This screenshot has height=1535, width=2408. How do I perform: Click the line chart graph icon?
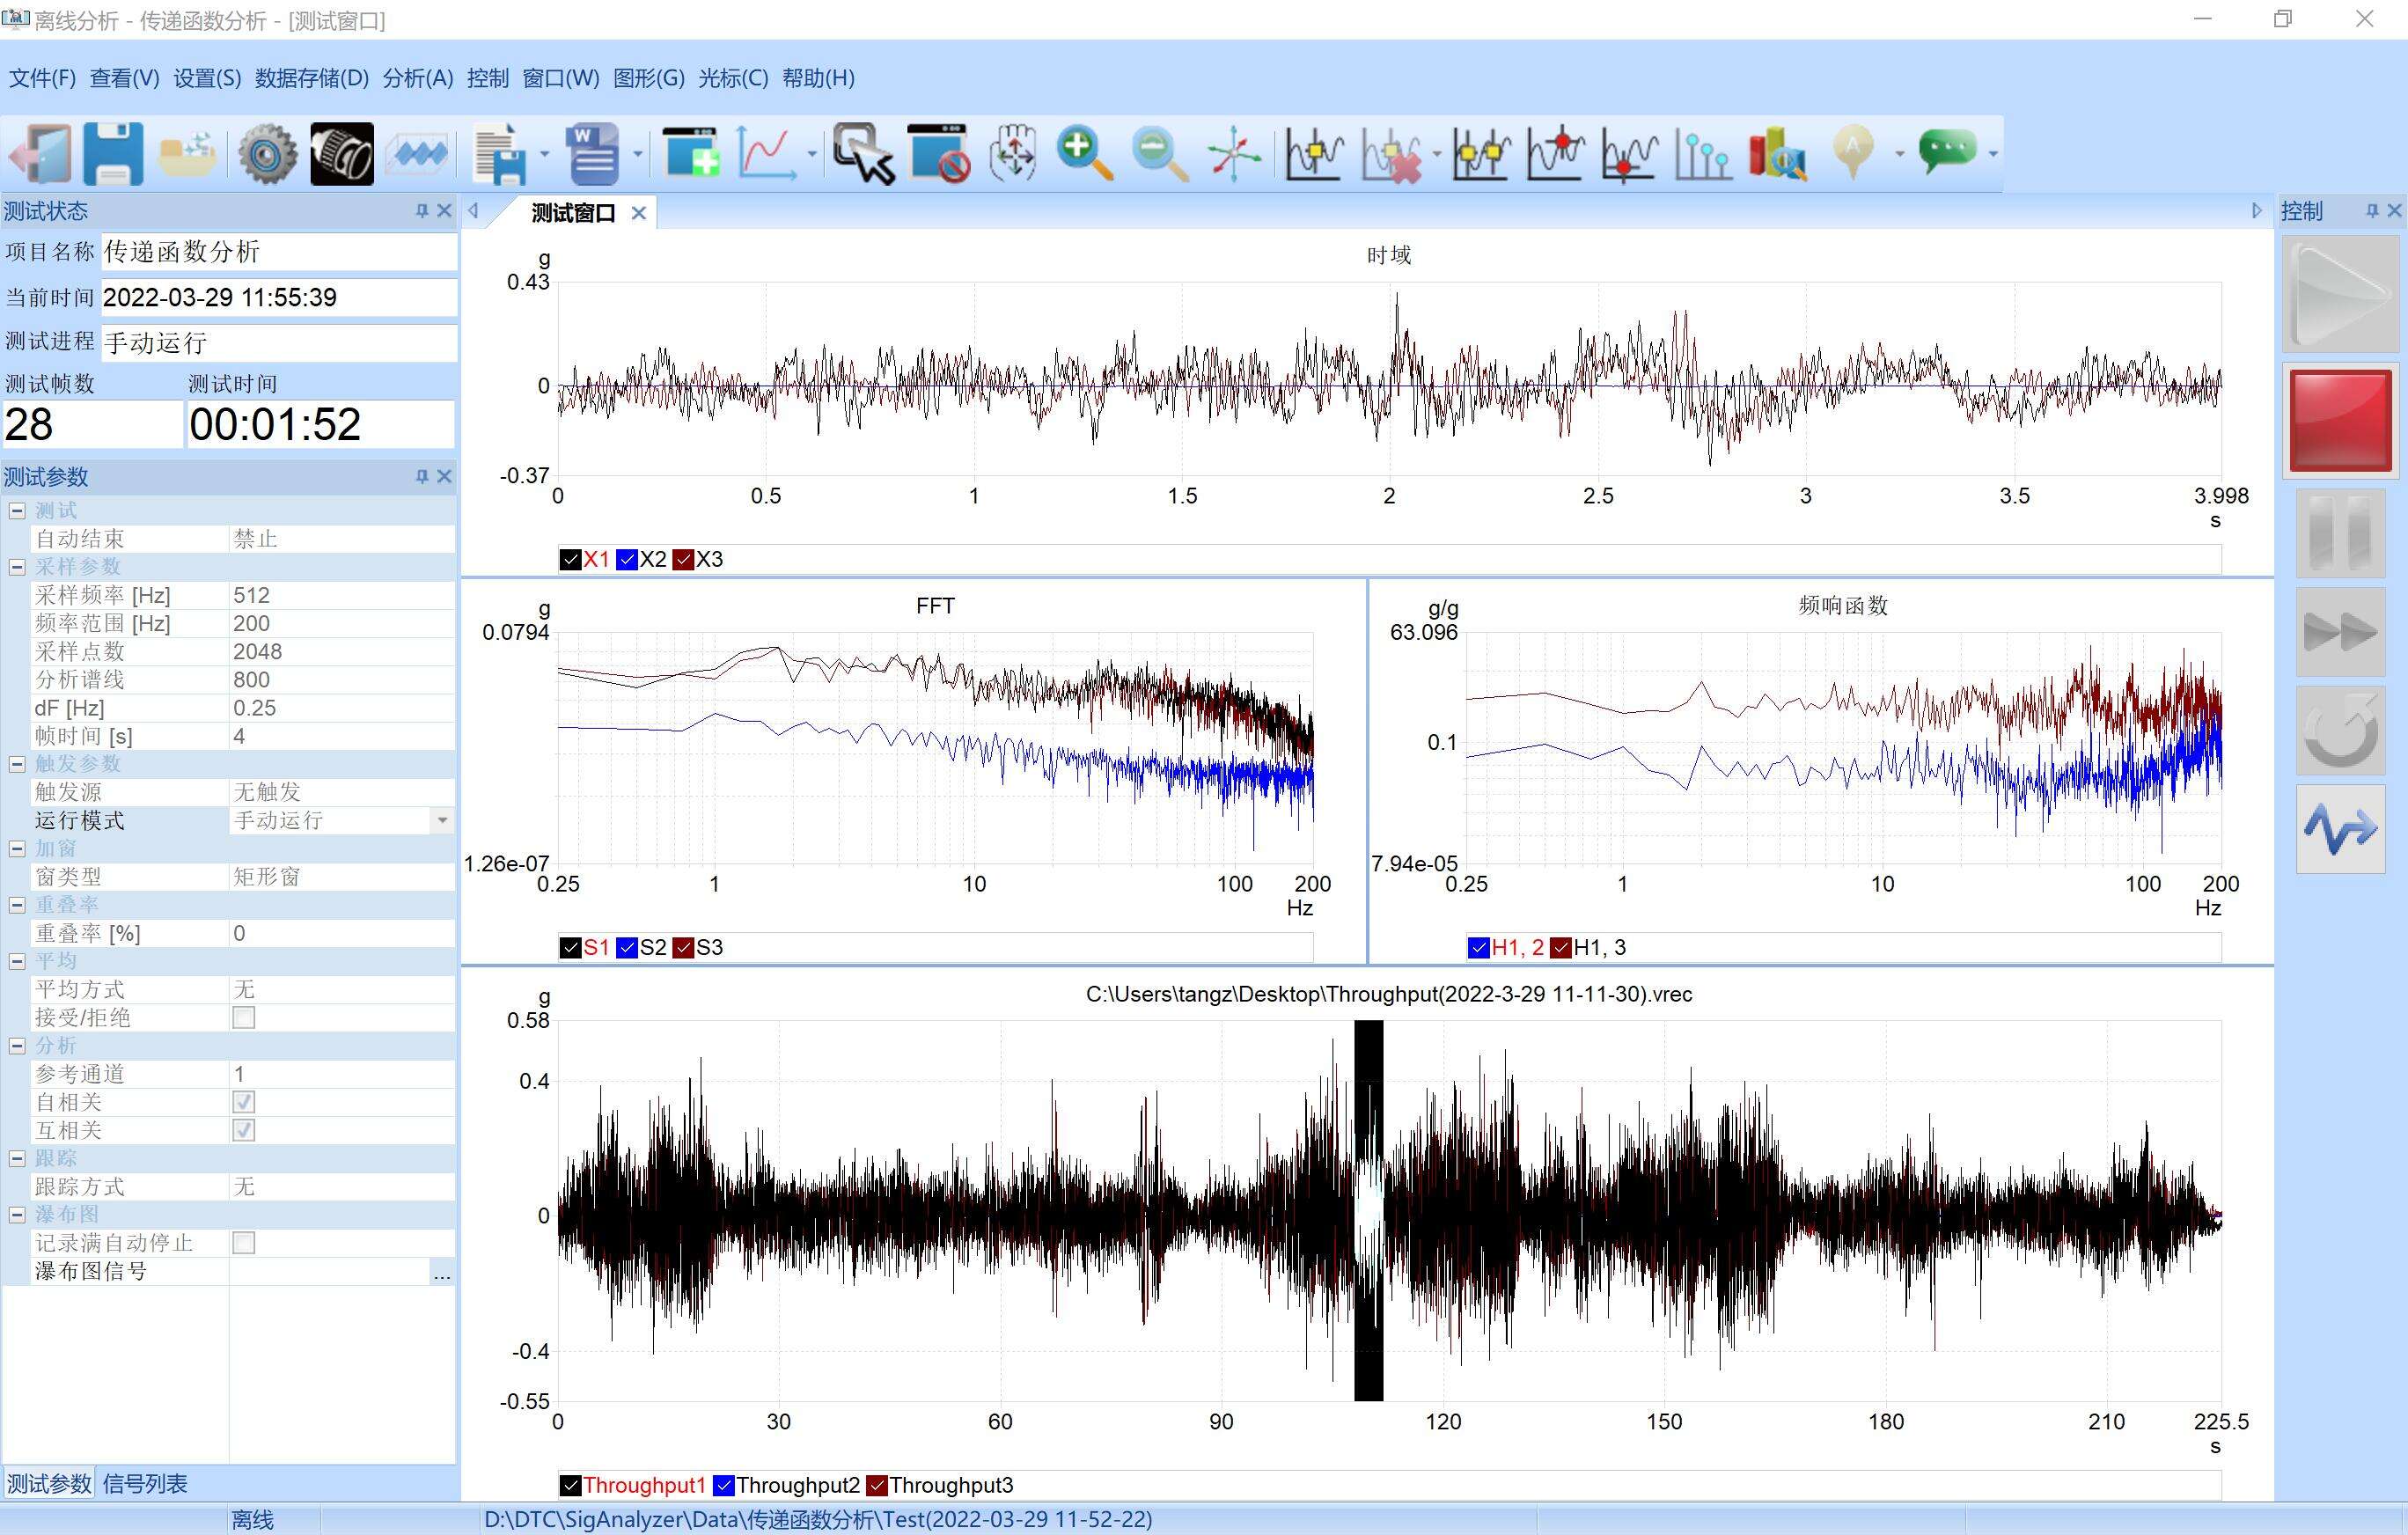pos(767,153)
